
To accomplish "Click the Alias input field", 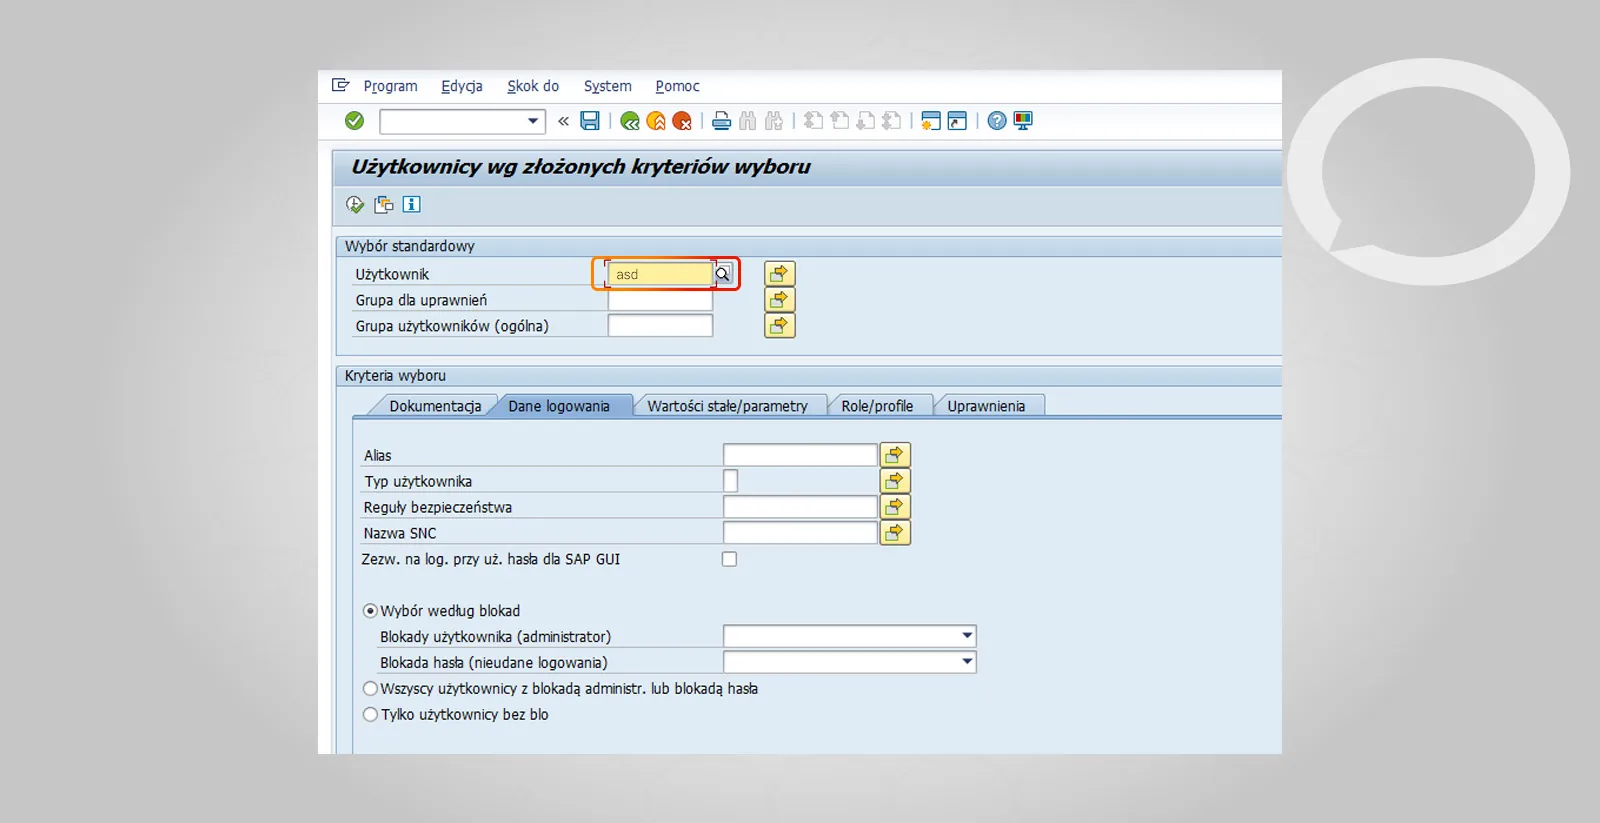I will pyautogui.click(x=799, y=456).
